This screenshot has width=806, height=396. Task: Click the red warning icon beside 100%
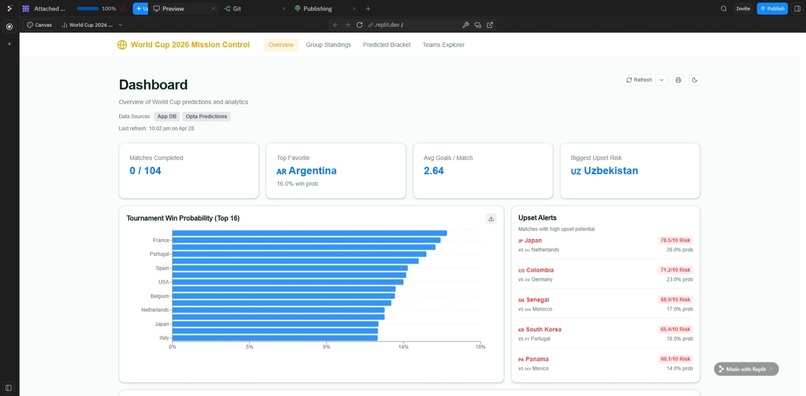coord(123,9)
